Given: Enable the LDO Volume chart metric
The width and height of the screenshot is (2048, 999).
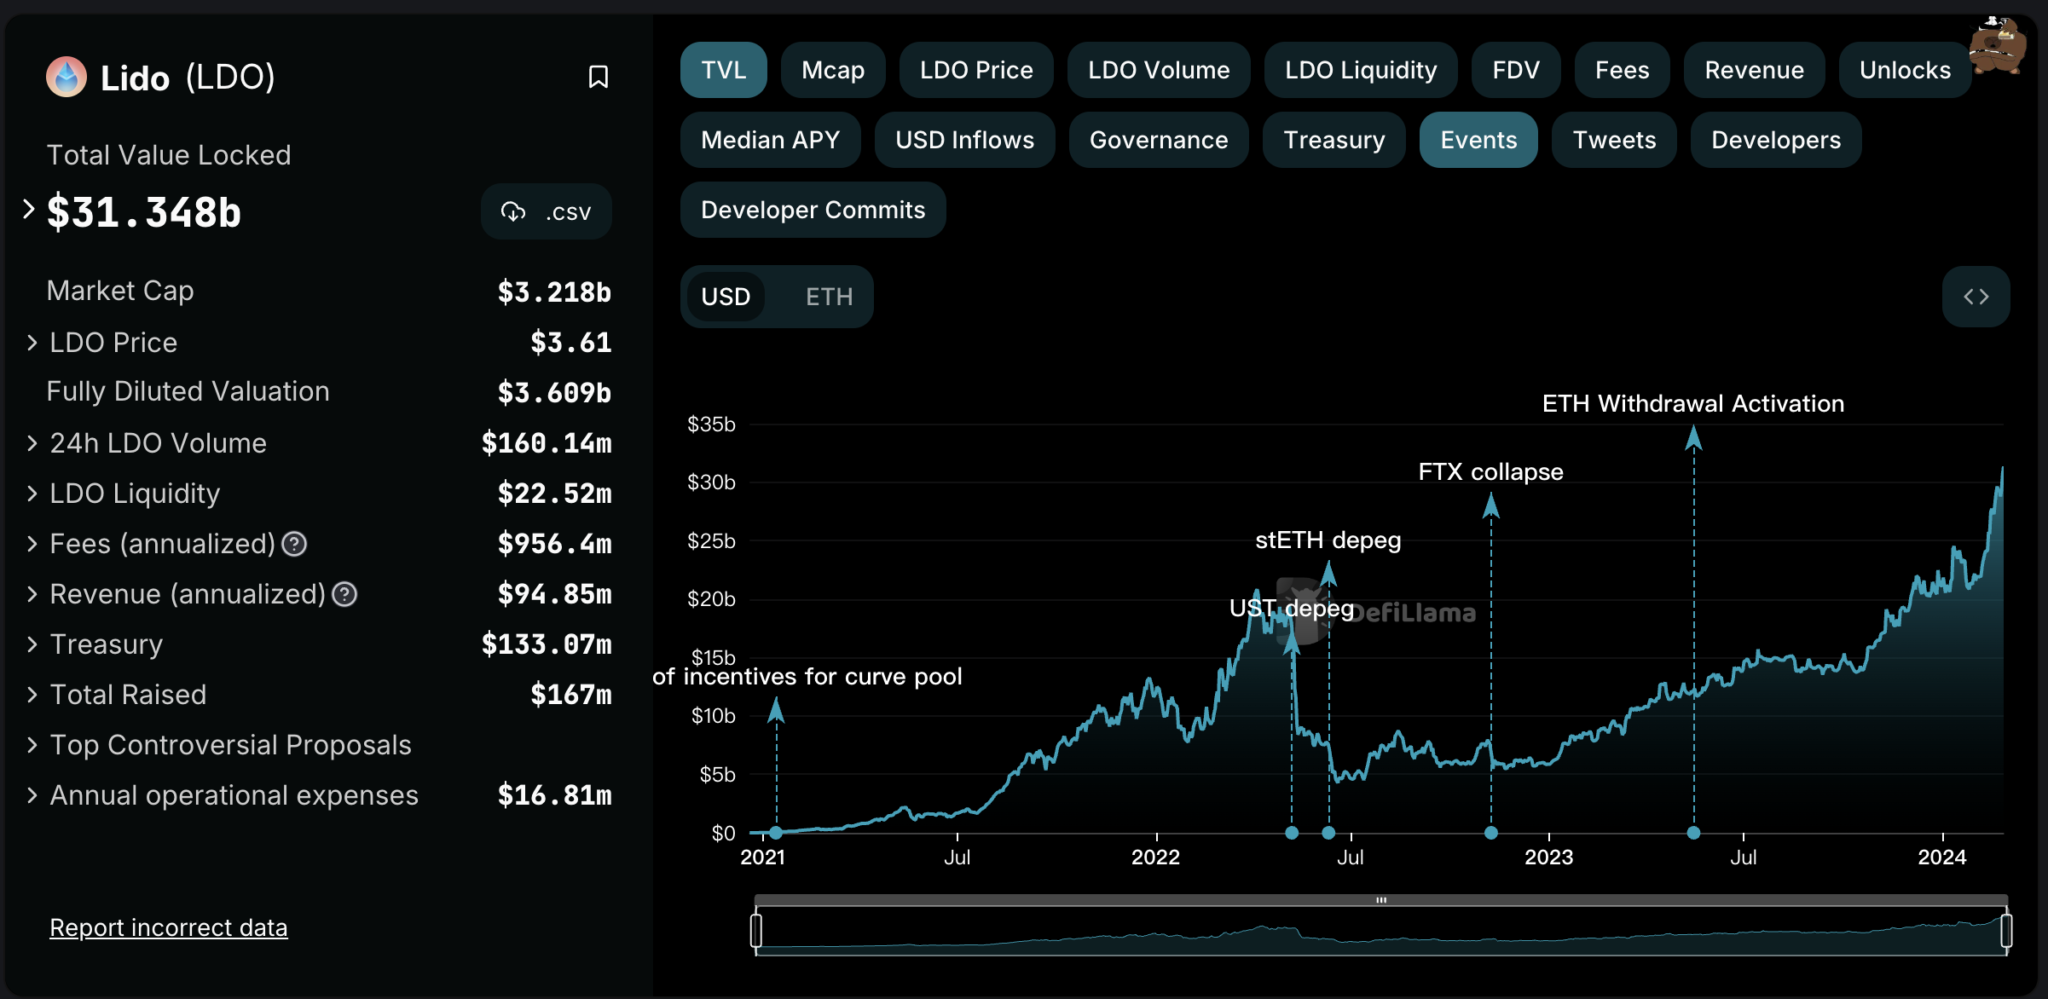Looking at the screenshot, I should pyautogui.click(x=1159, y=70).
